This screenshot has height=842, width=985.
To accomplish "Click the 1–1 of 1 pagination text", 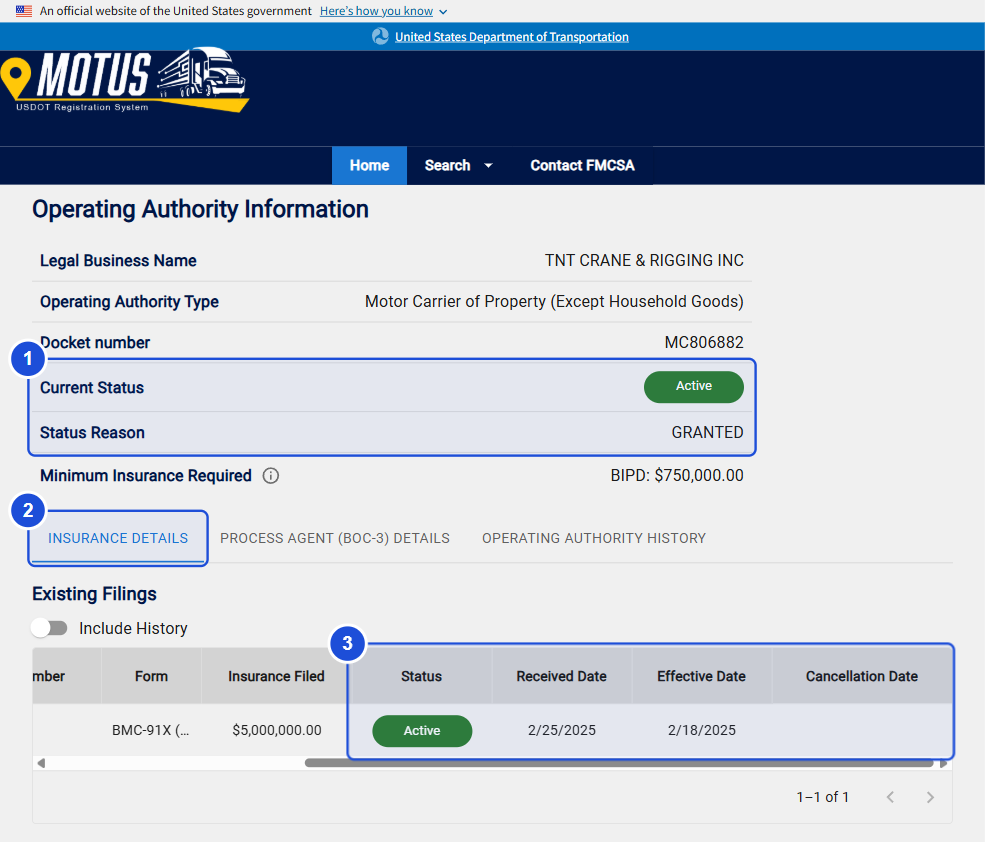I will [x=823, y=797].
